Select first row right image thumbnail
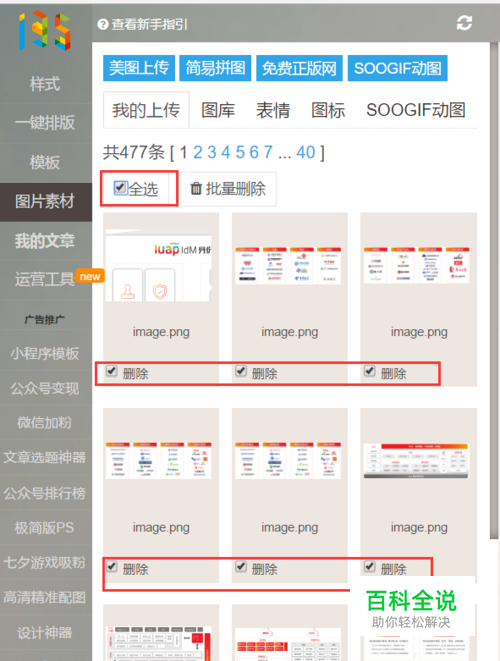 coord(417,266)
